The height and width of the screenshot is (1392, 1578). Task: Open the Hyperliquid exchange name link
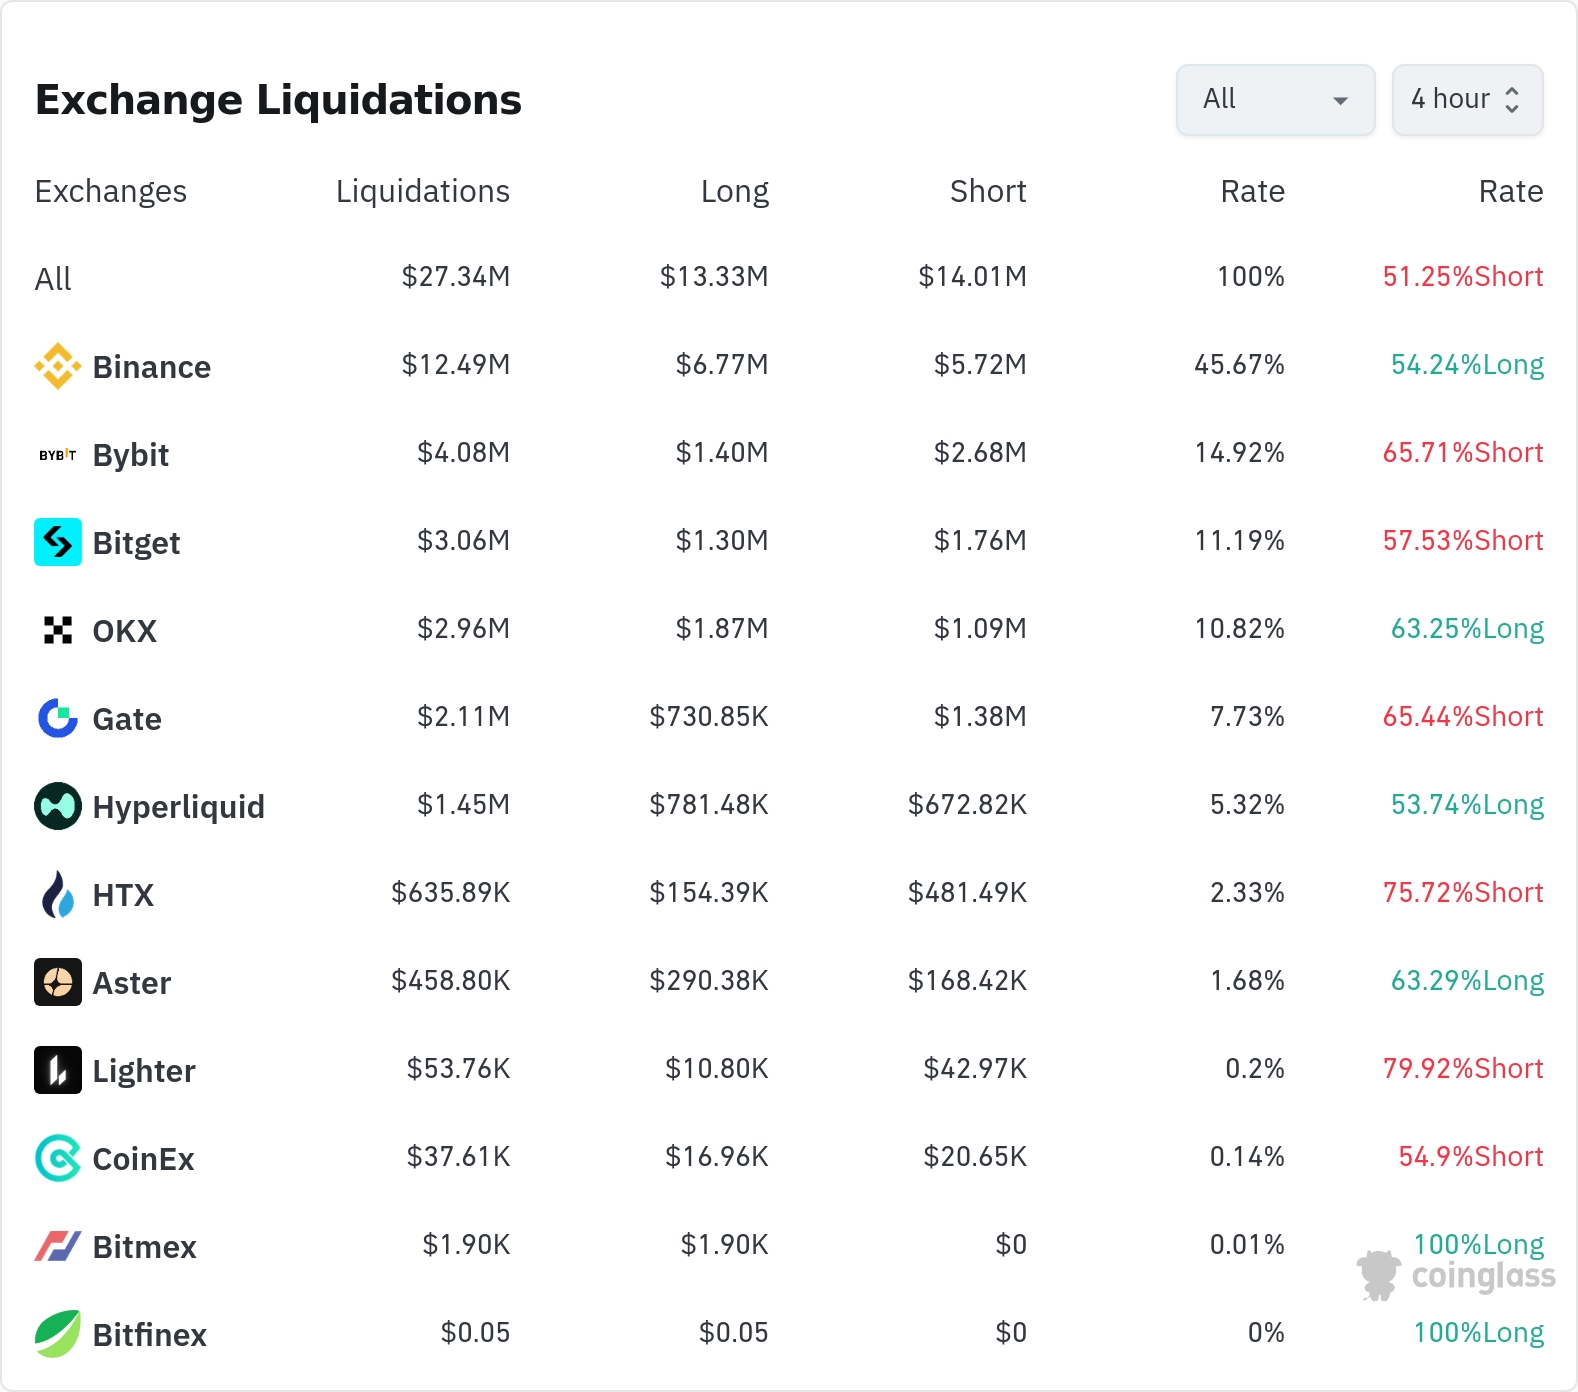[x=178, y=807]
